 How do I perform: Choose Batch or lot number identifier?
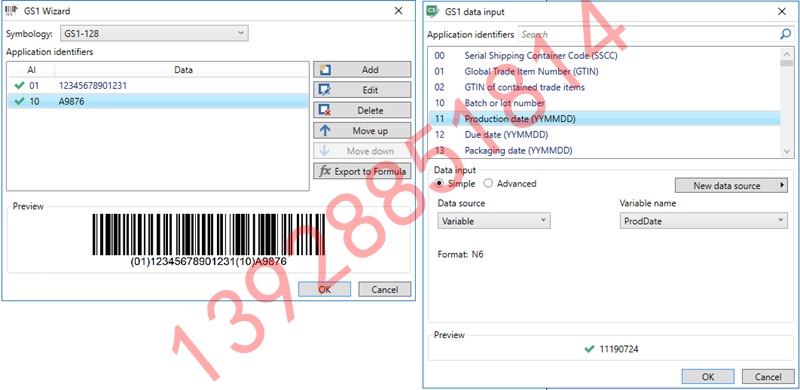coord(605,103)
